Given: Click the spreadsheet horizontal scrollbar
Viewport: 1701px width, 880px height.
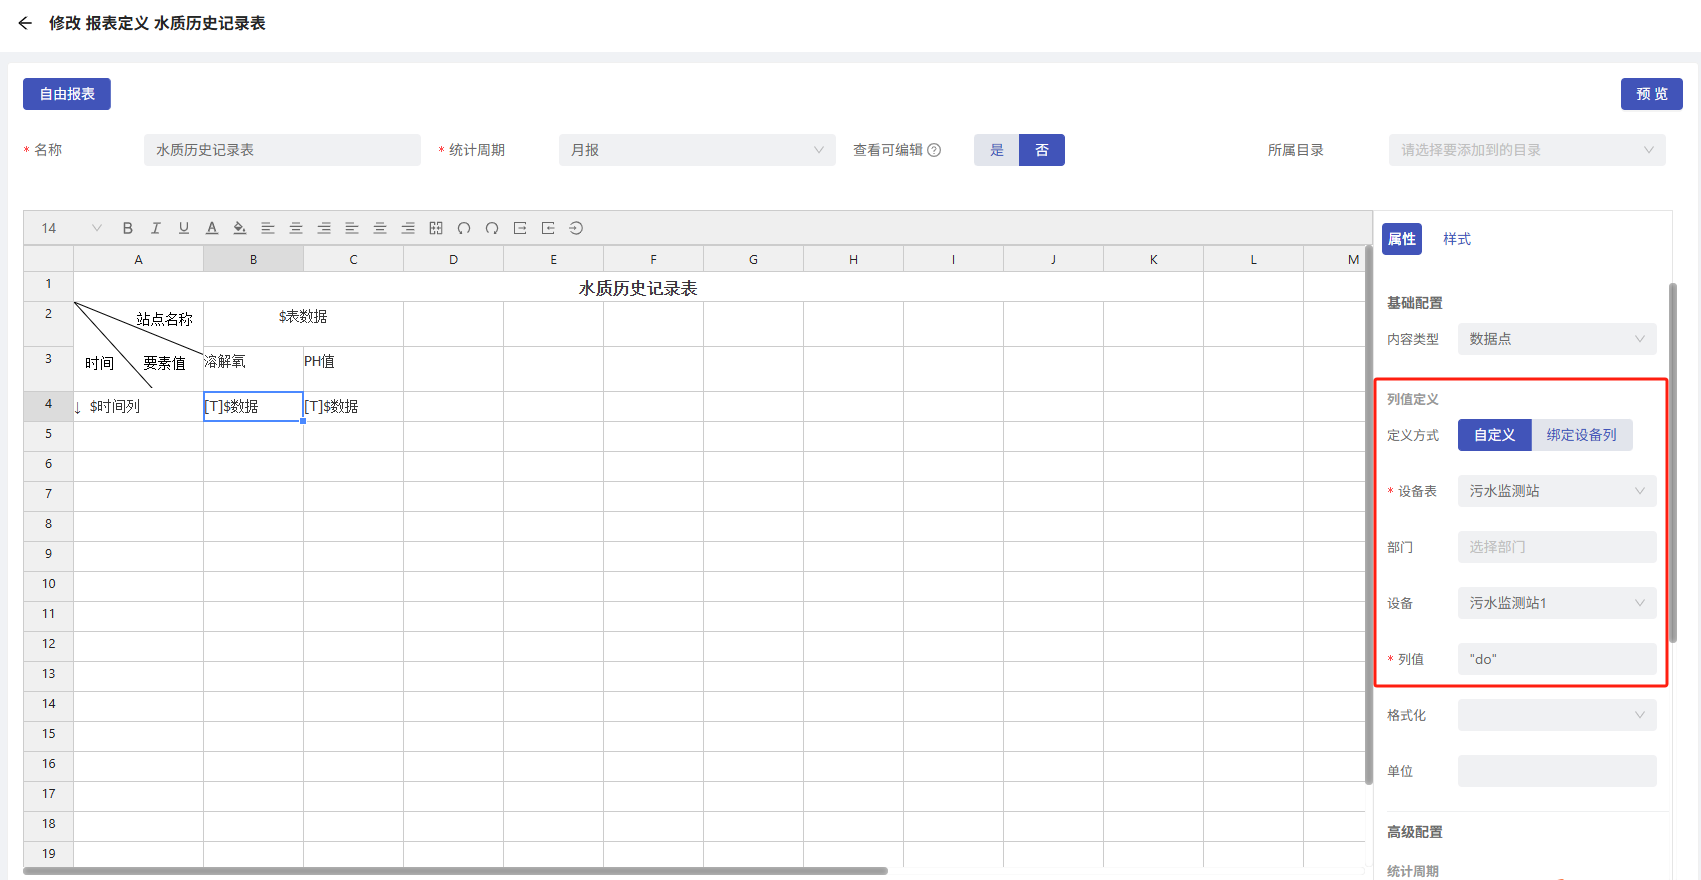Looking at the screenshot, I should coord(456,871).
